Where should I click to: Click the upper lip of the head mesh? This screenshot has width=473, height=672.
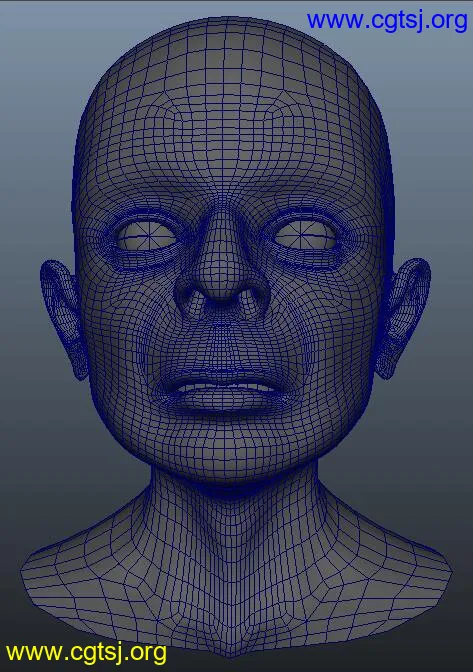click(x=223, y=379)
